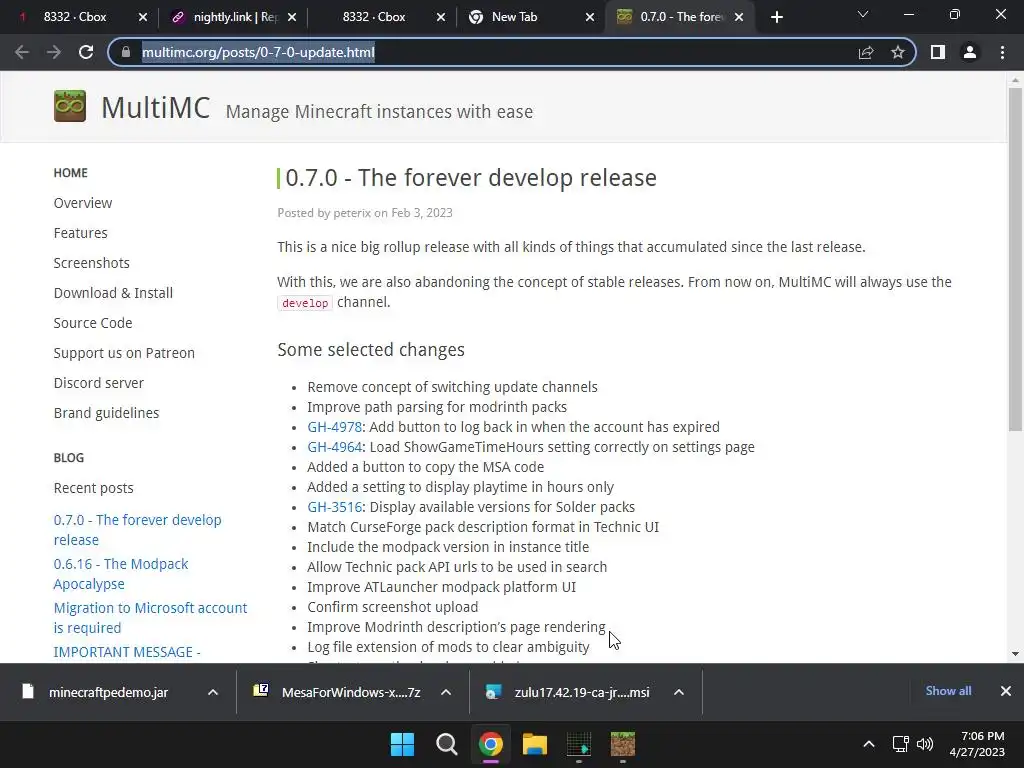
Task: Open Windows Start menu
Action: tap(402, 744)
